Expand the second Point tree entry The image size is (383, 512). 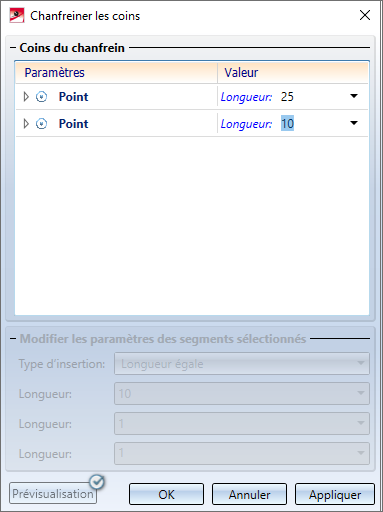(26, 124)
